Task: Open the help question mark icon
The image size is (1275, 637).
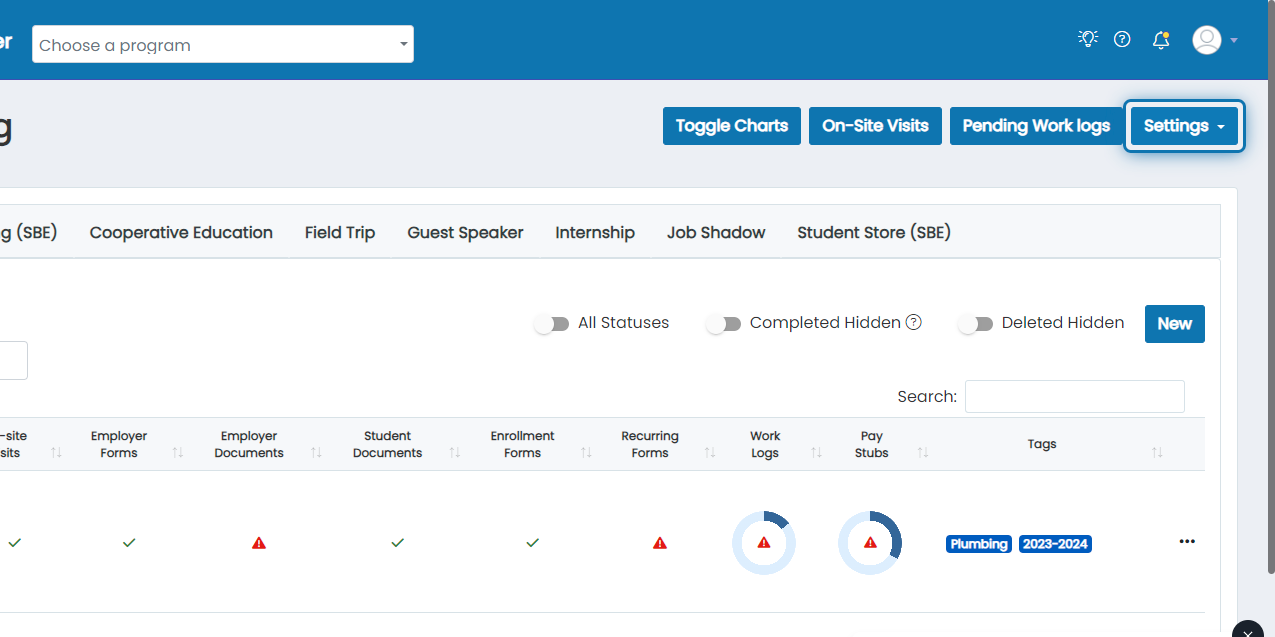Action: pos(1122,39)
